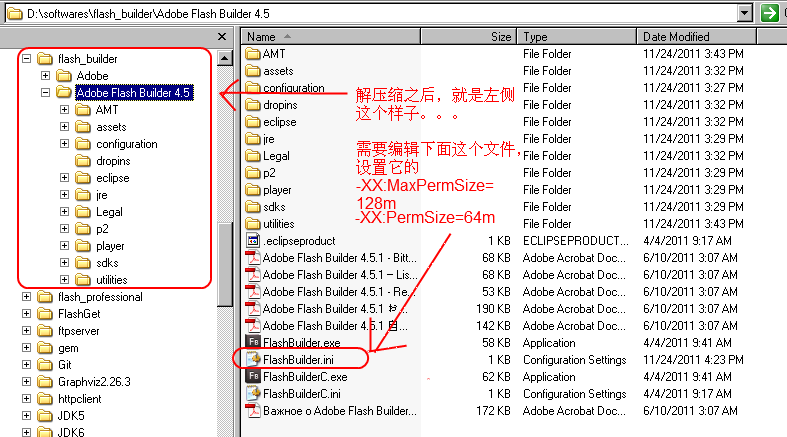Viewport: 787px width, 437px height.
Task: Select player folder in tree
Action: (110, 246)
